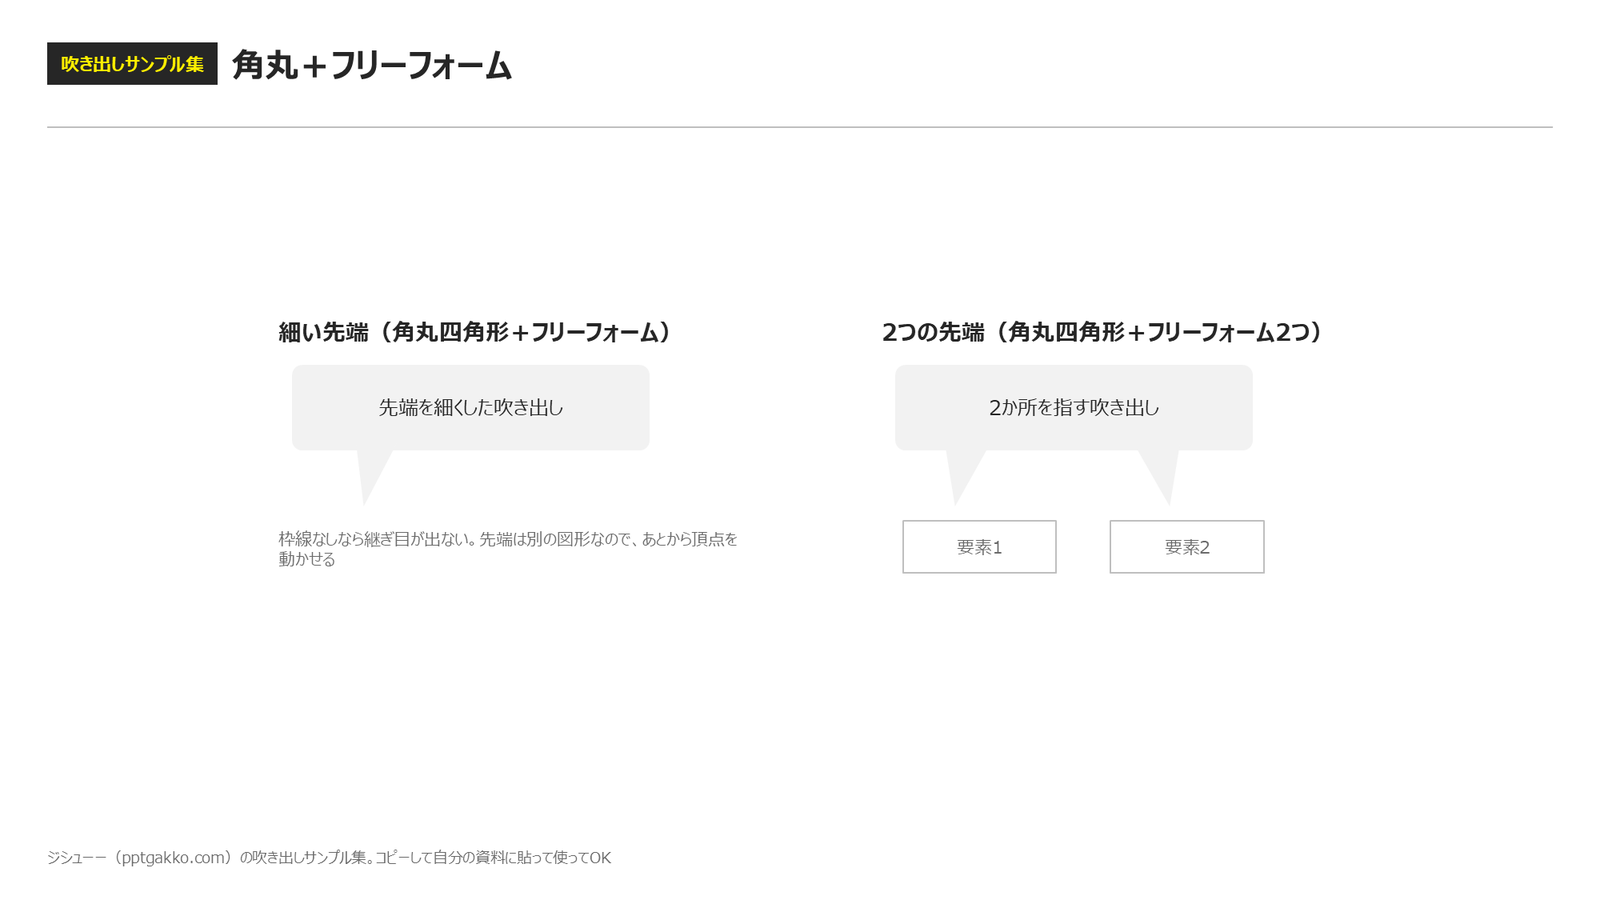Click the speech bubble 先端を細くした吹き出し
The height and width of the screenshot is (900, 1600).
[x=471, y=407]
